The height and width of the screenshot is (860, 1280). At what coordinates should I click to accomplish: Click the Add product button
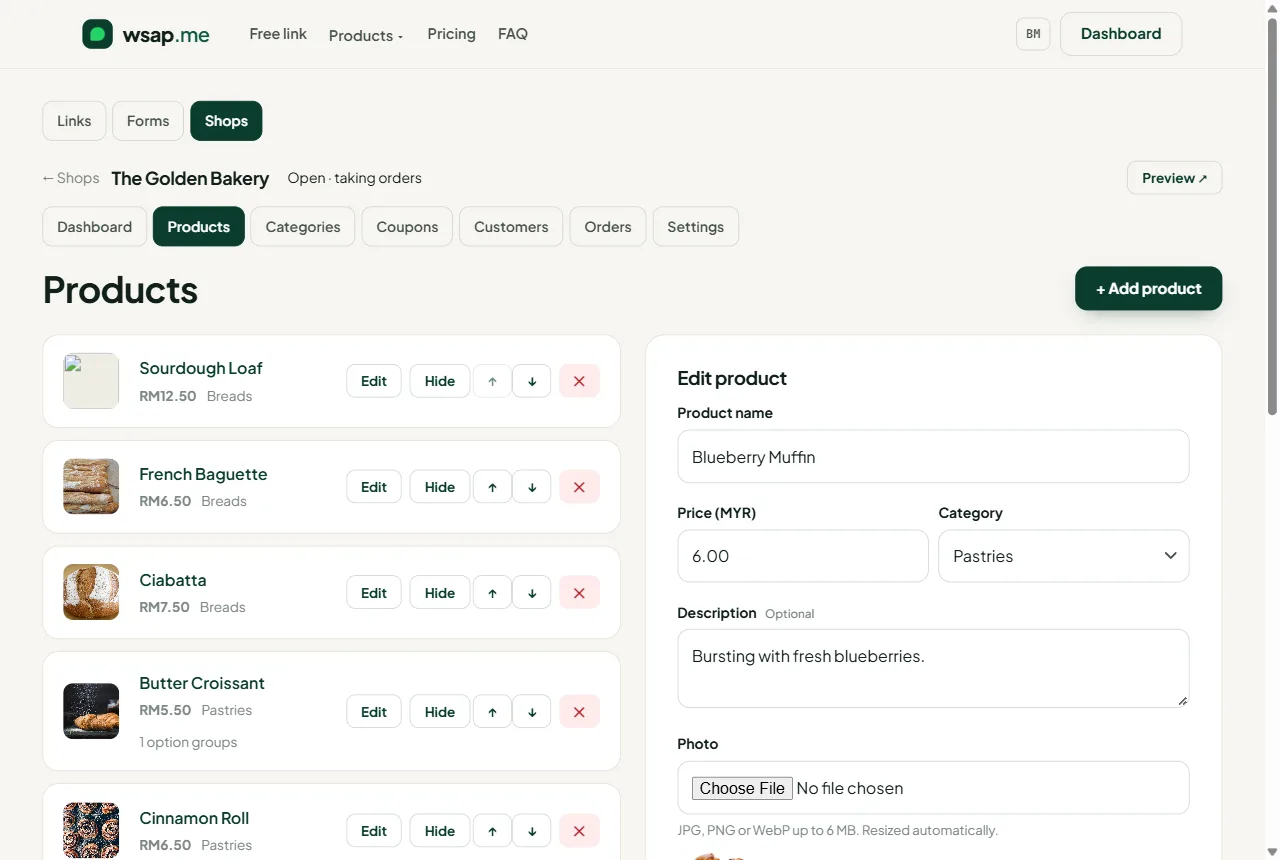[x=1148, y=289]
